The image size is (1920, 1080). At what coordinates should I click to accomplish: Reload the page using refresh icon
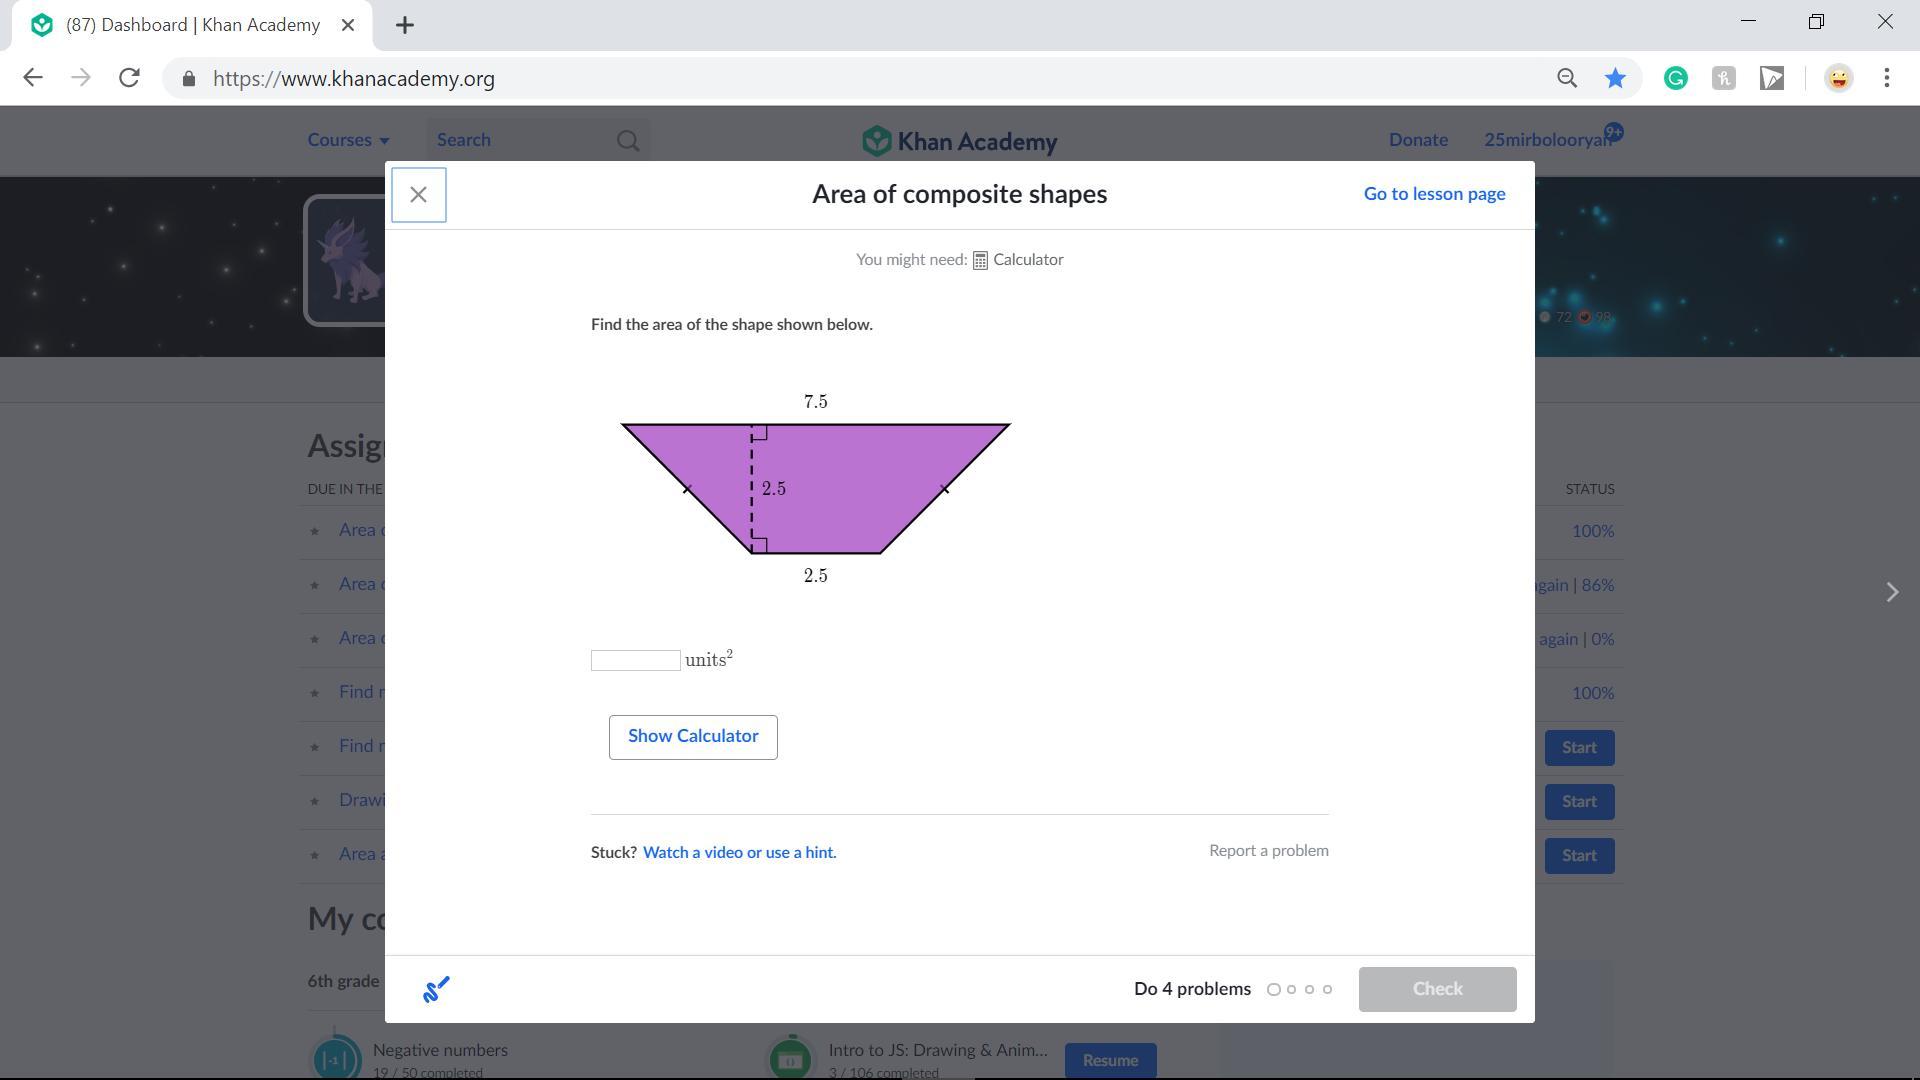(129, 78)
